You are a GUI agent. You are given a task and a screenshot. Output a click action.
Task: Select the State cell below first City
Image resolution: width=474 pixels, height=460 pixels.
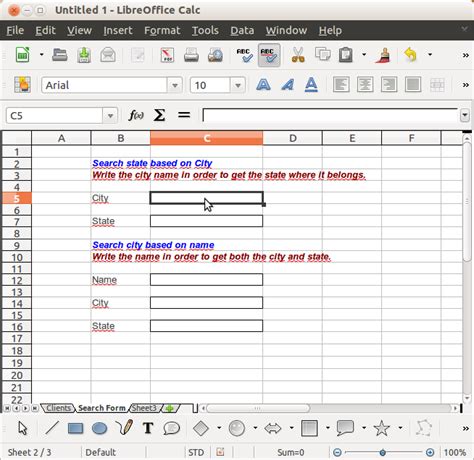point(206,221)
